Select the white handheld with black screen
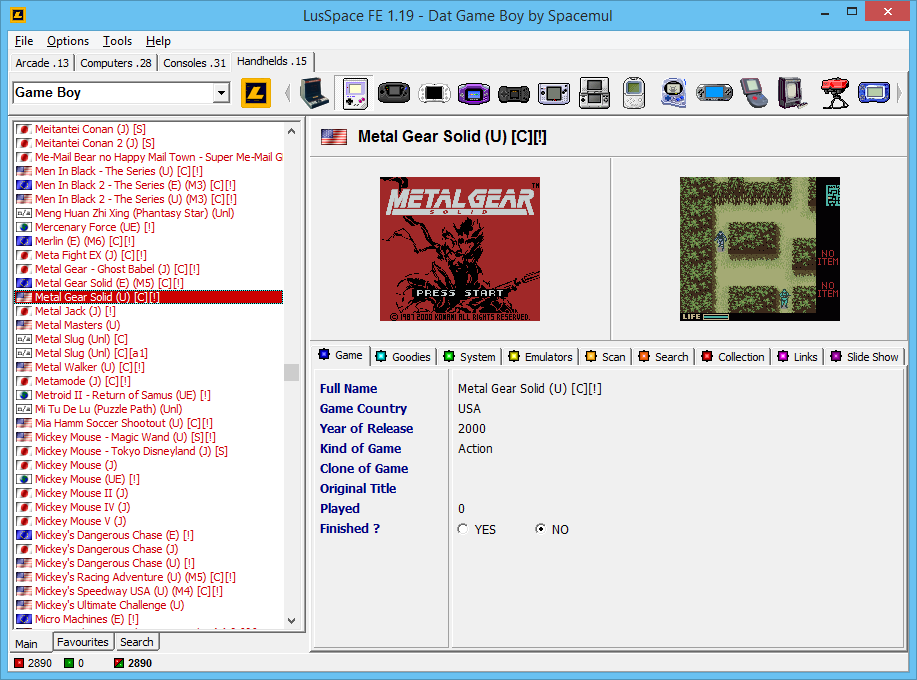This screenshot has height=680, width=917. (434, 93)
